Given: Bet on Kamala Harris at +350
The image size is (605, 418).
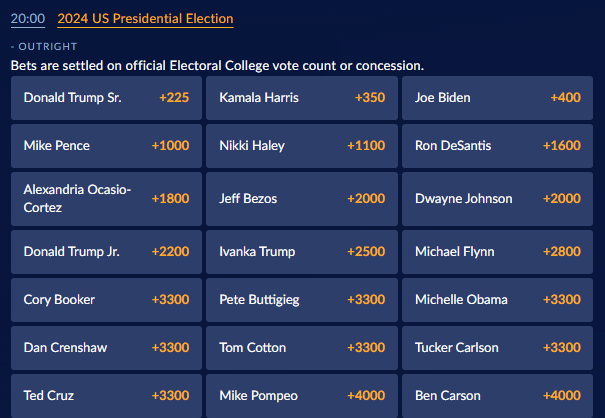Looking at the screenshot, I should (301, 98).
